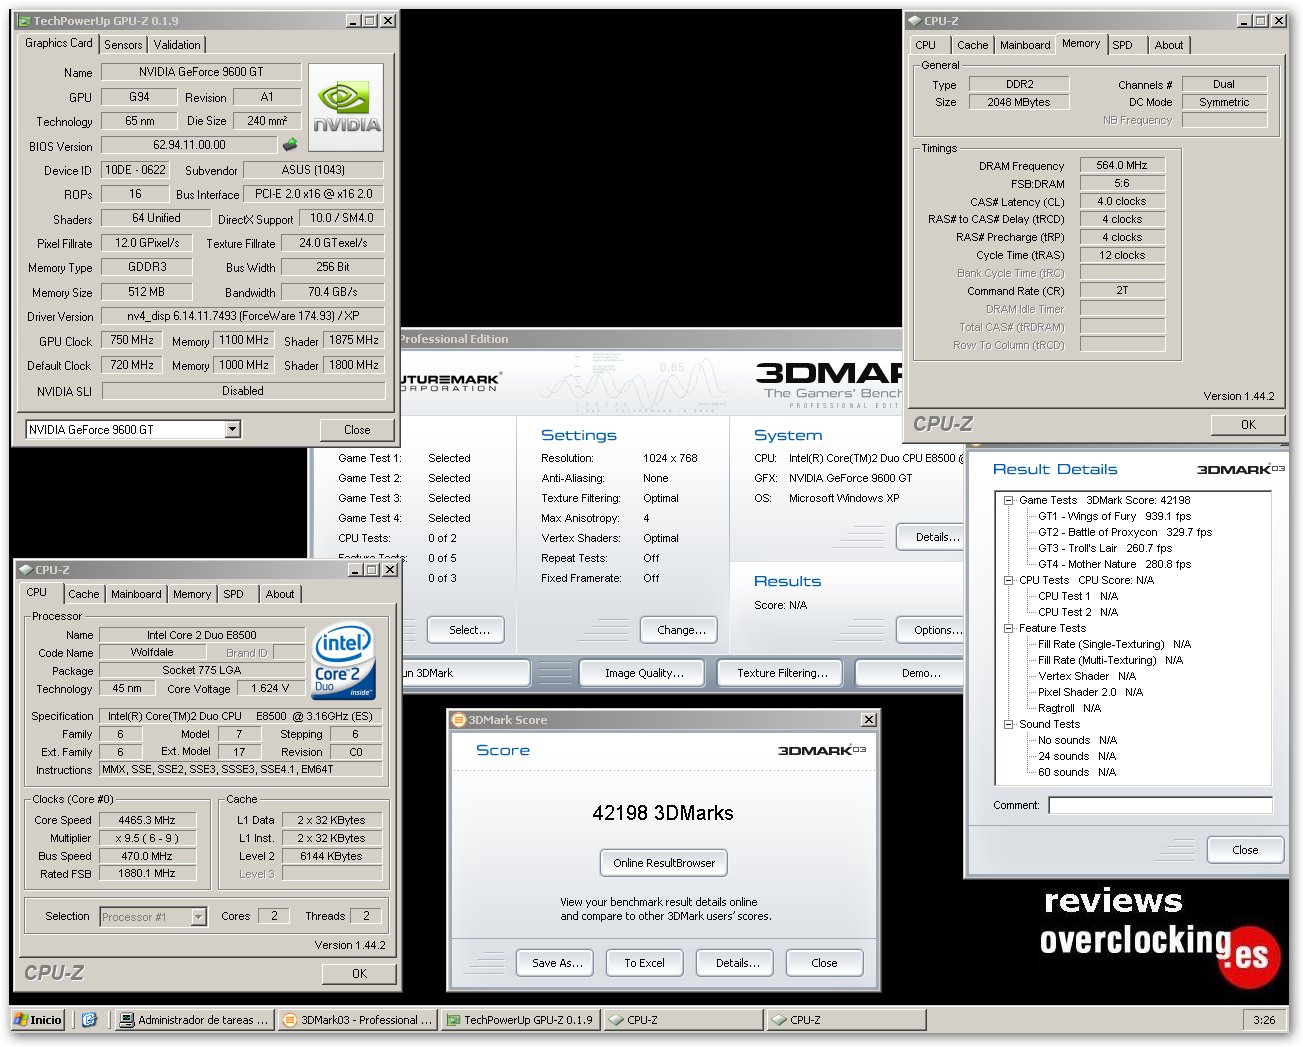The height and width of the screenshot is (1047, 1303).
Task: Open Texture Filtering button in 3DMark
Action: 782,673
